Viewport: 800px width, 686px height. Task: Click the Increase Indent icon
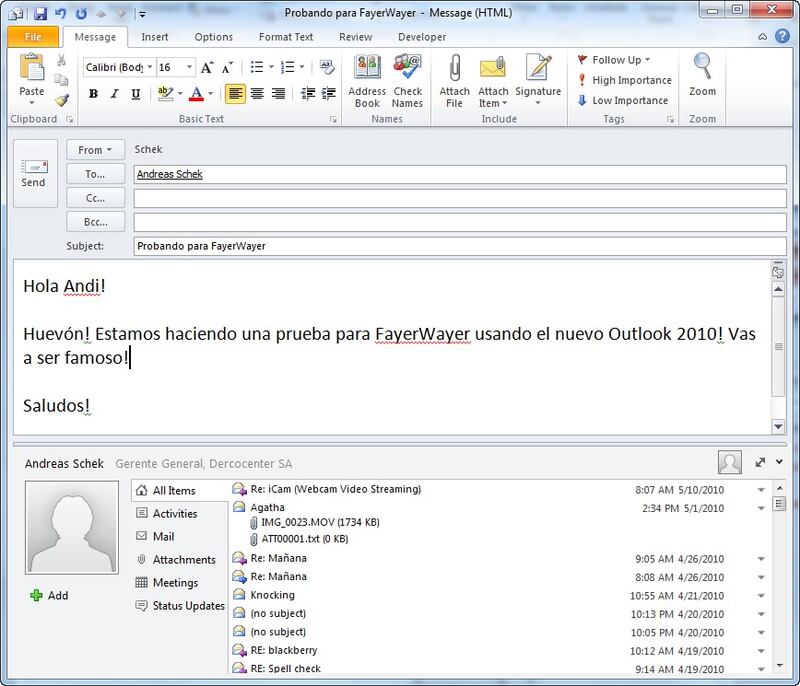[x=328, y=94]
